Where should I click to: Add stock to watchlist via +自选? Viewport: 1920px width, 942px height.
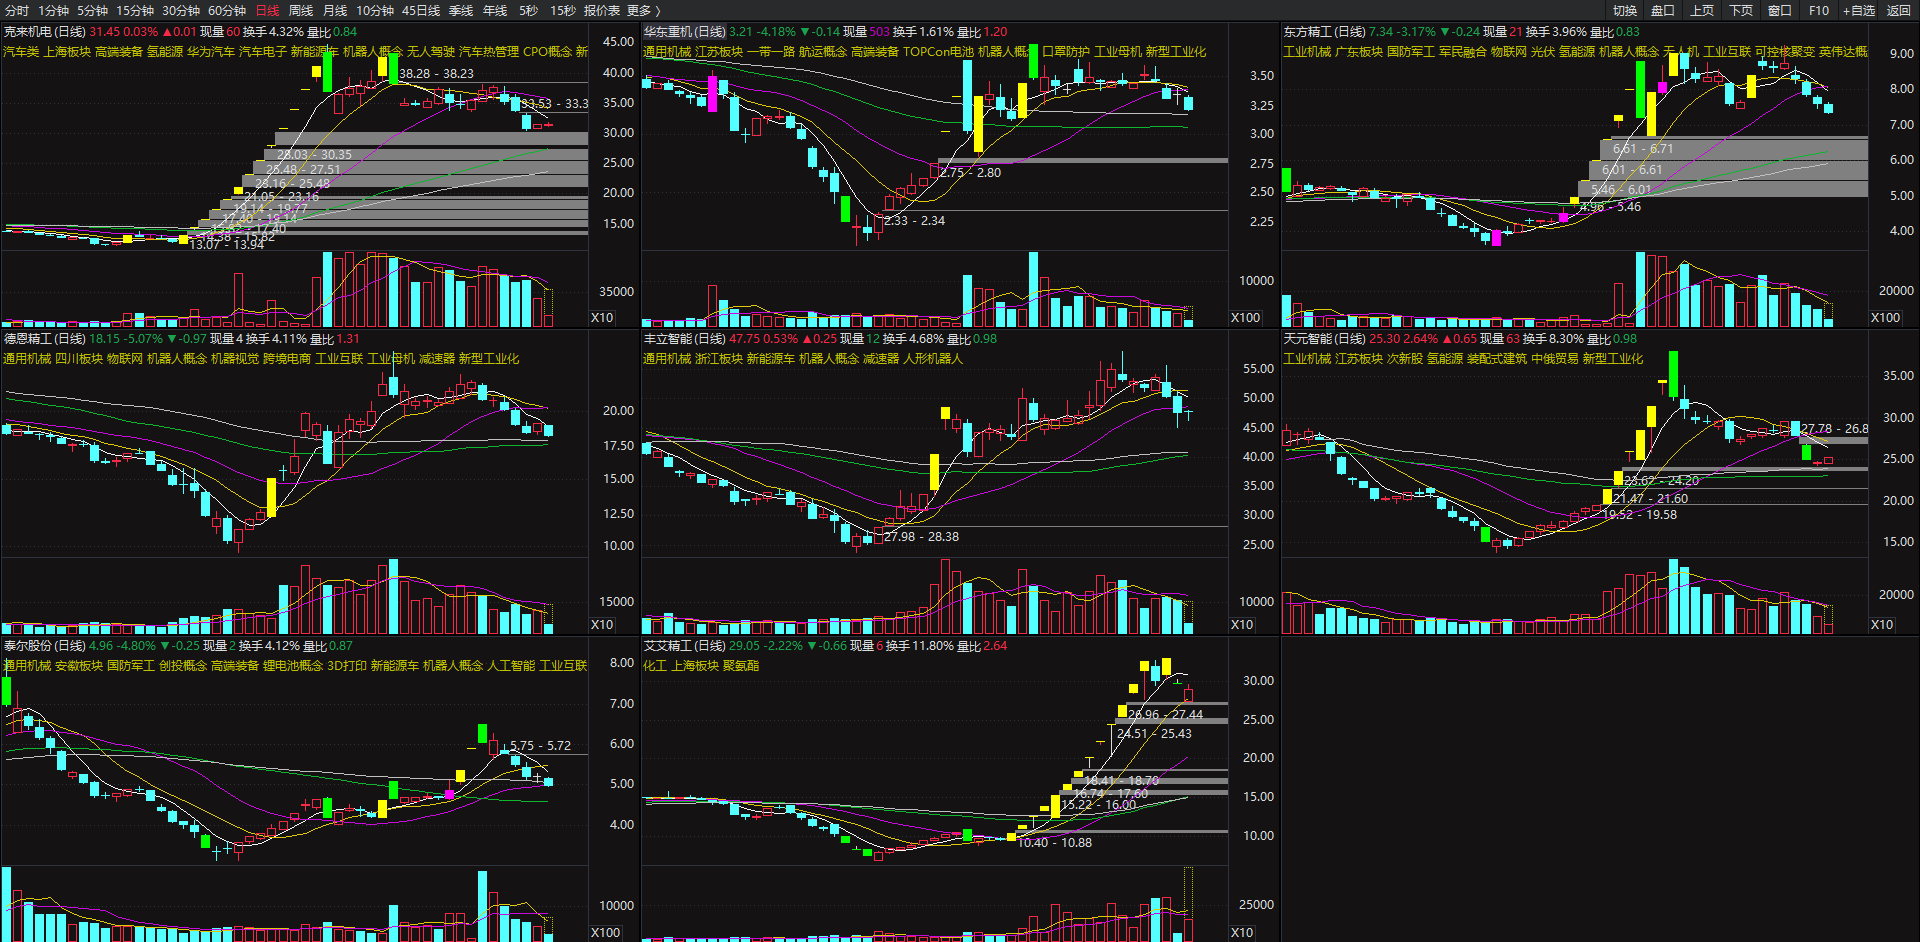tap(1859, 10)
